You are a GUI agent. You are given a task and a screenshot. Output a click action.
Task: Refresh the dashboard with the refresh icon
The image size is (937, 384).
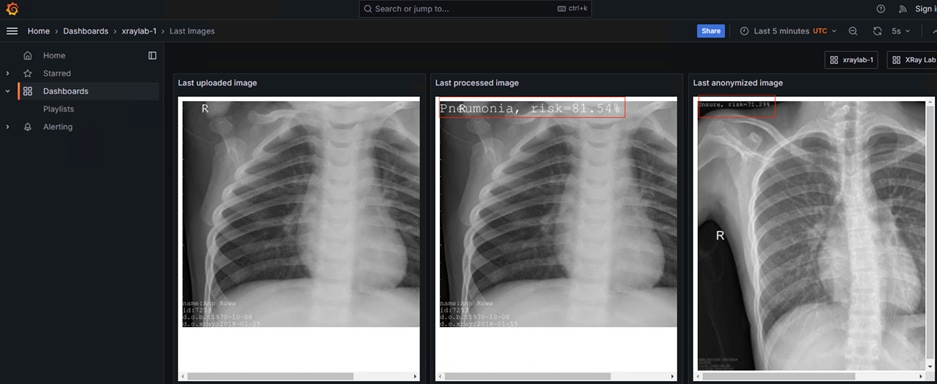point(877,31)
